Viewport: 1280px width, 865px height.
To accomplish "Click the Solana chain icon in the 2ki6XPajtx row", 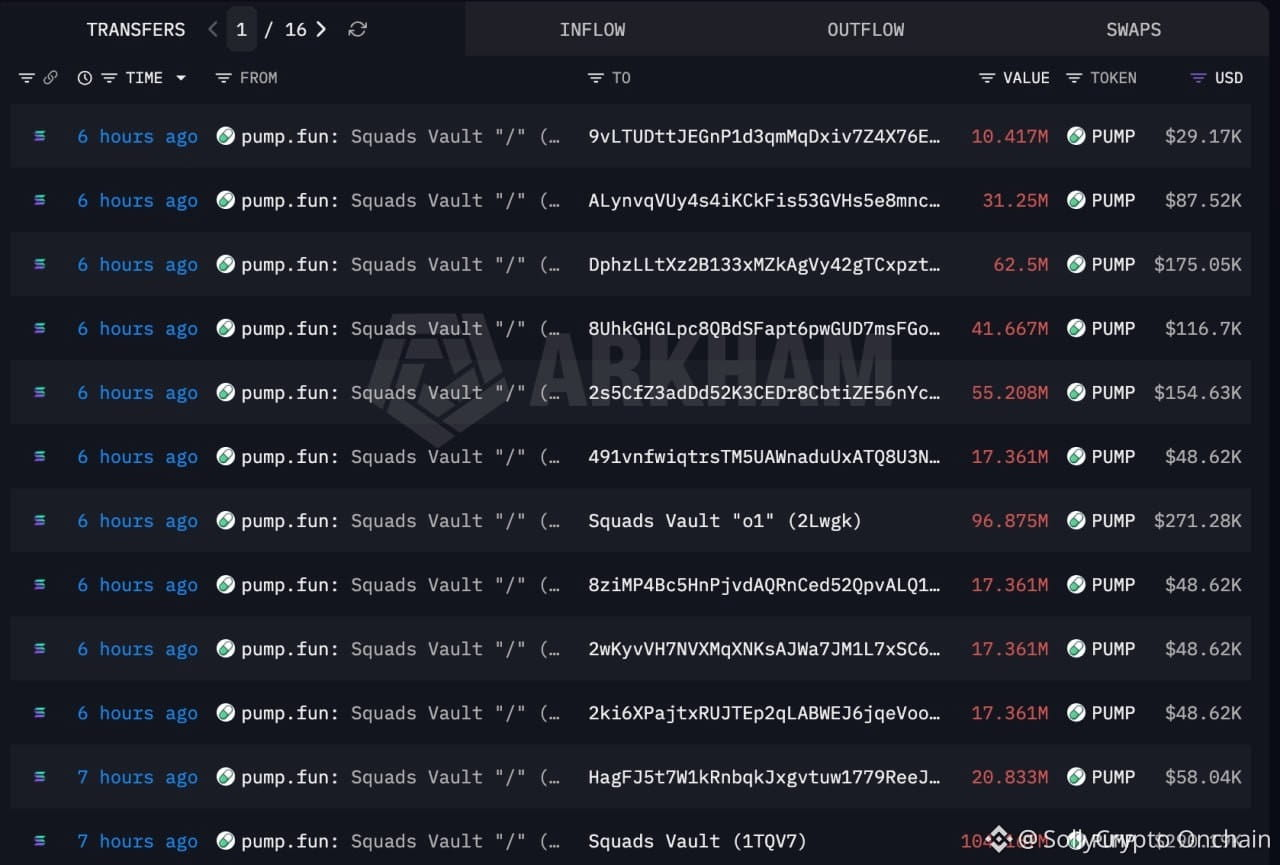I will 40,713.
